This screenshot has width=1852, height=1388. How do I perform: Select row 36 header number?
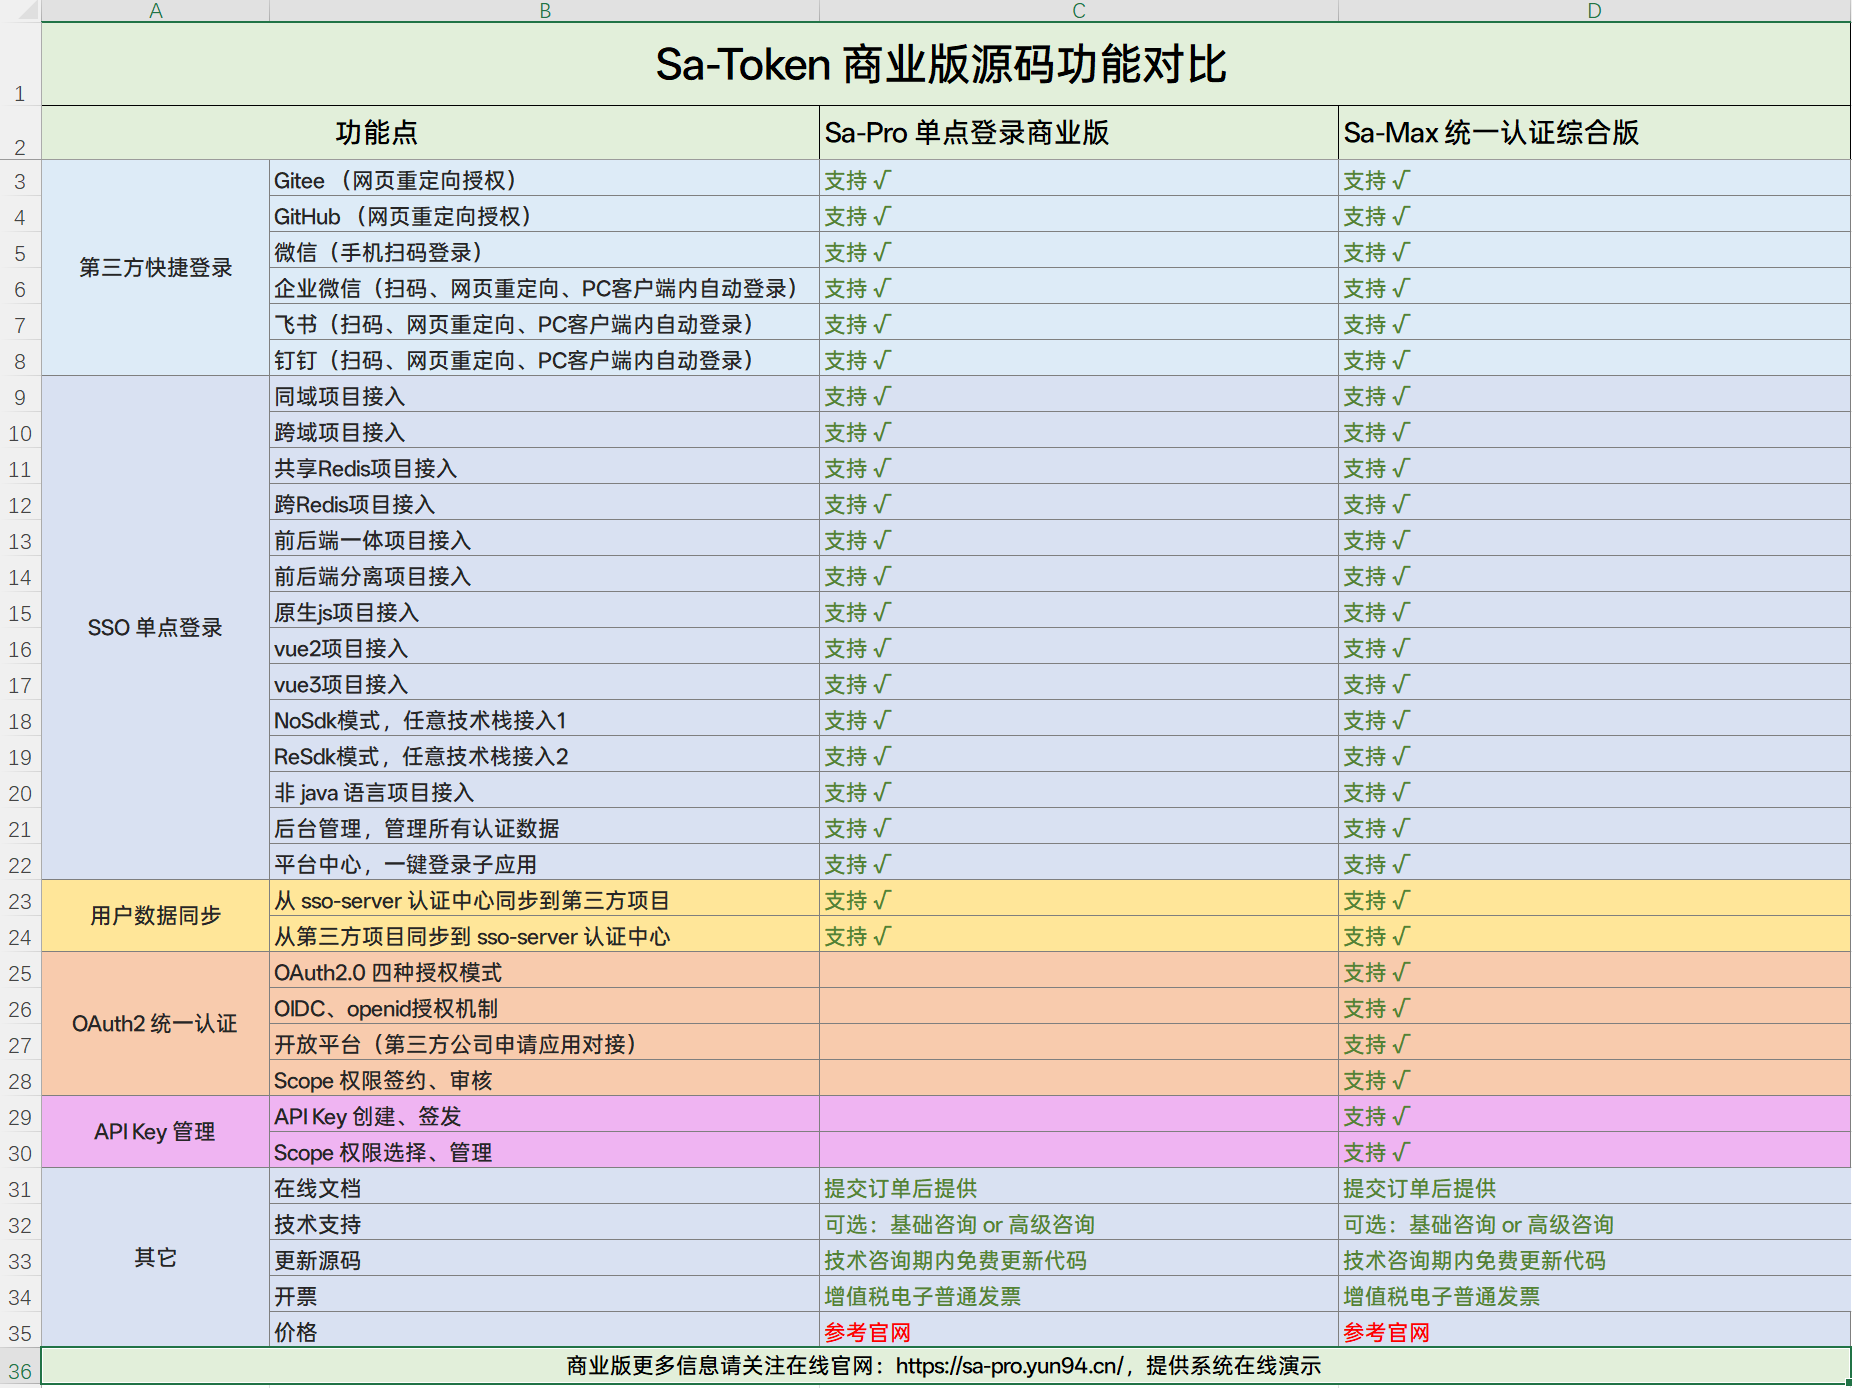click(20, 1367)
